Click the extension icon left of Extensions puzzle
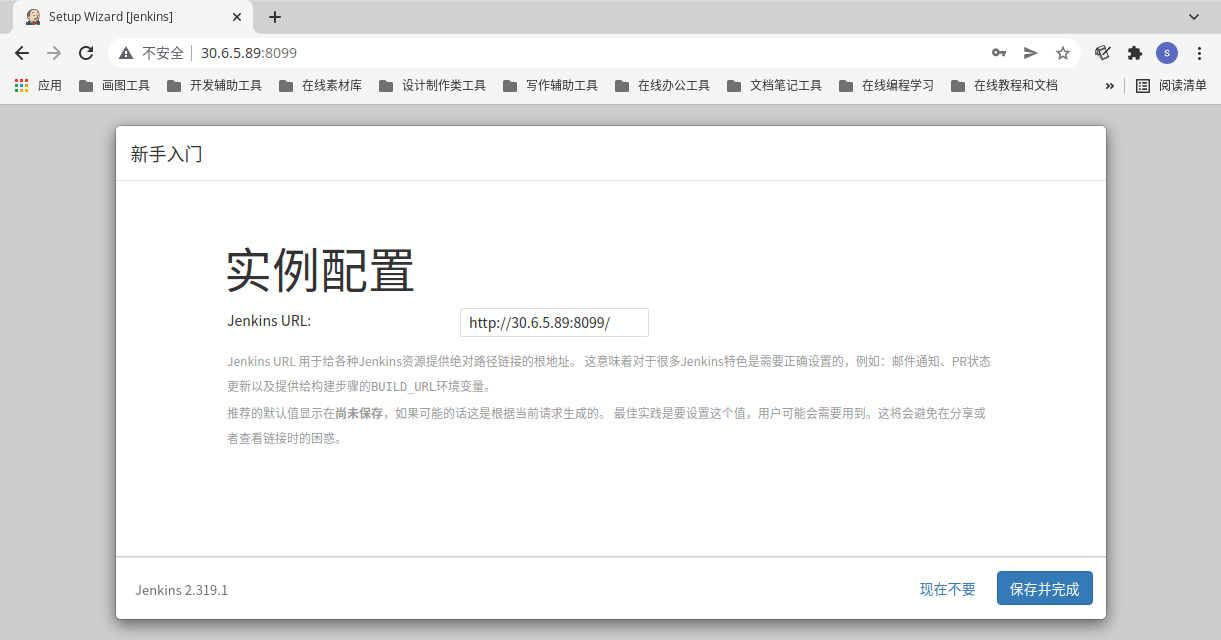 tap(1103, 53)
